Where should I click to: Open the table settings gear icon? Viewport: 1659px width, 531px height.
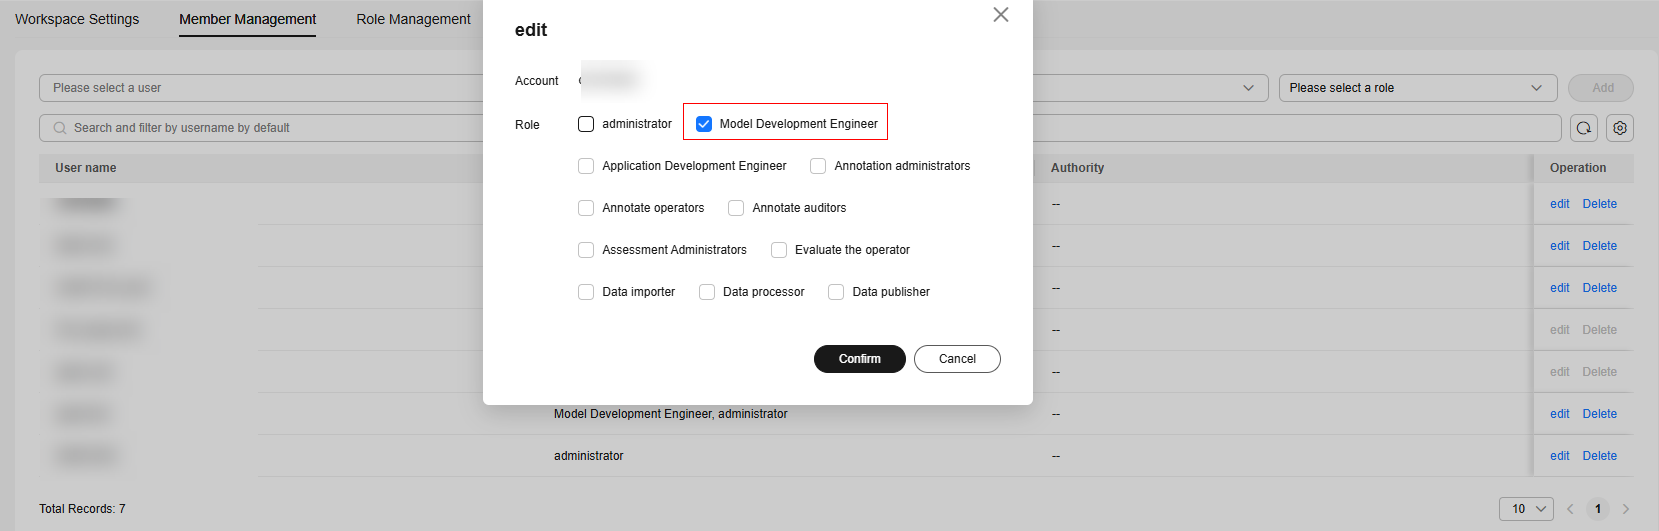click(x=1620, y=128)
